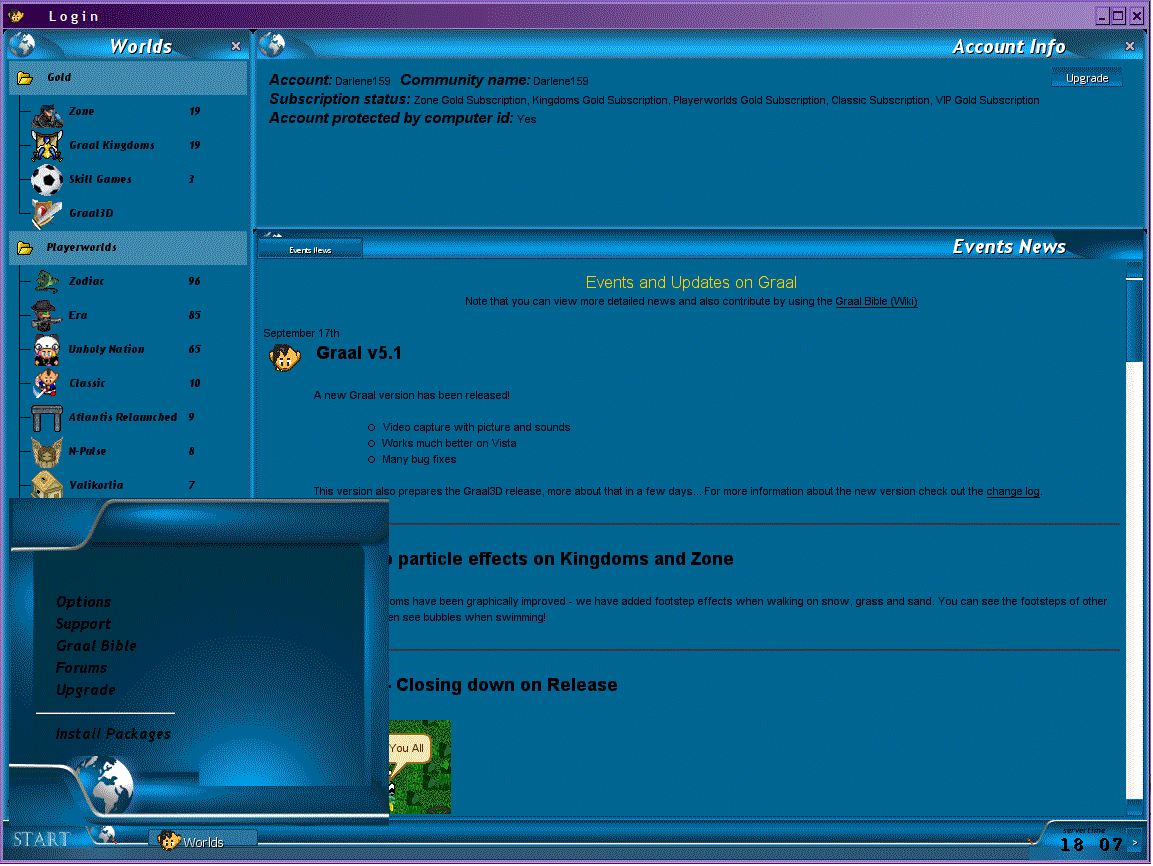The height and width of the screenshot is (866, 1153).
Task: Click the globe icon in Worlds panel header
Action: pyautogui.click(x=23, y=45)
